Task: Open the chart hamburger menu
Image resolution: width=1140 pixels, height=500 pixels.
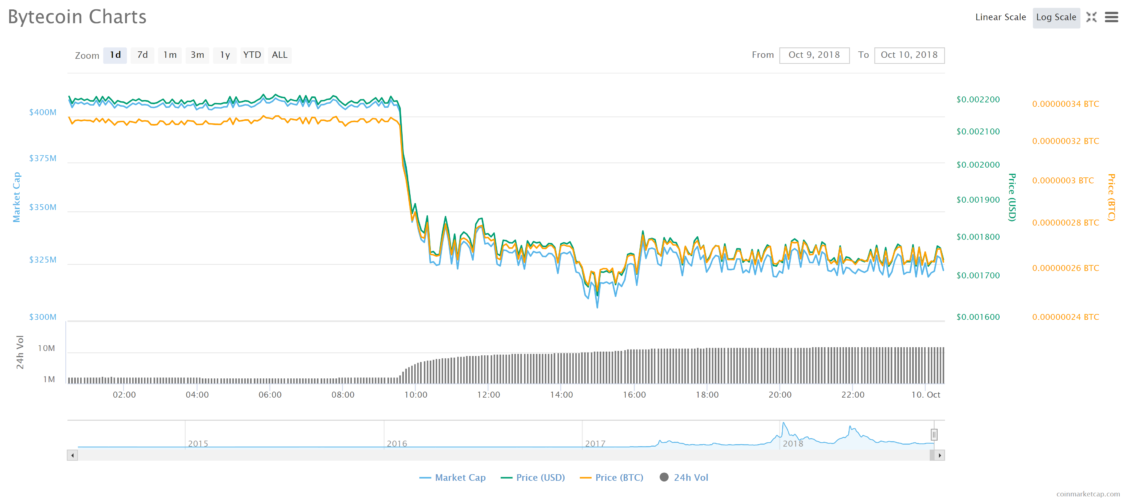Action: (1111, 17)
